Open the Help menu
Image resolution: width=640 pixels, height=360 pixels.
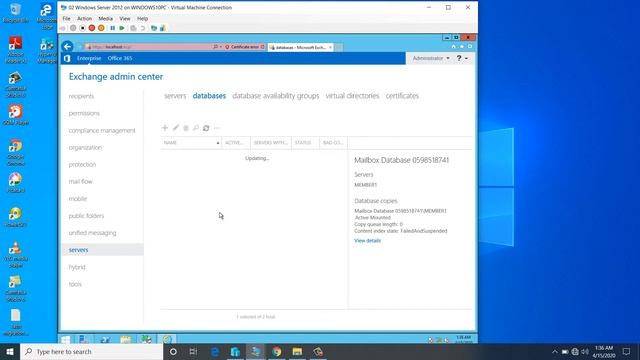[x=142, y=18]
